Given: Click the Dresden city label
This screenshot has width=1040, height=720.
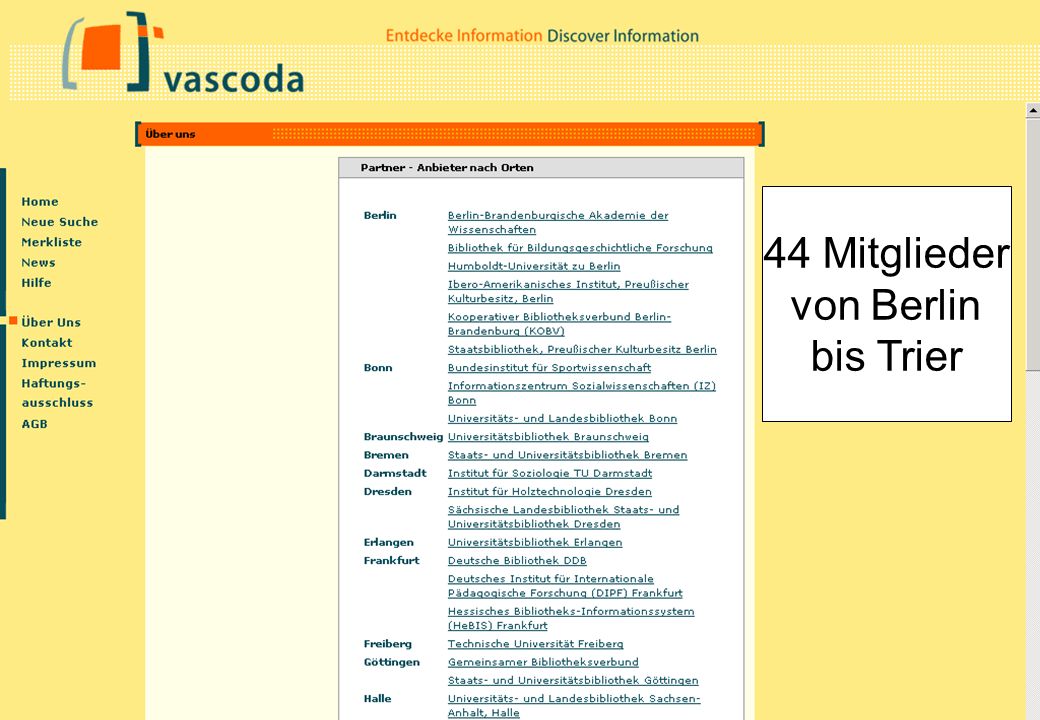Looking at the screenshot, I should 387,492.
